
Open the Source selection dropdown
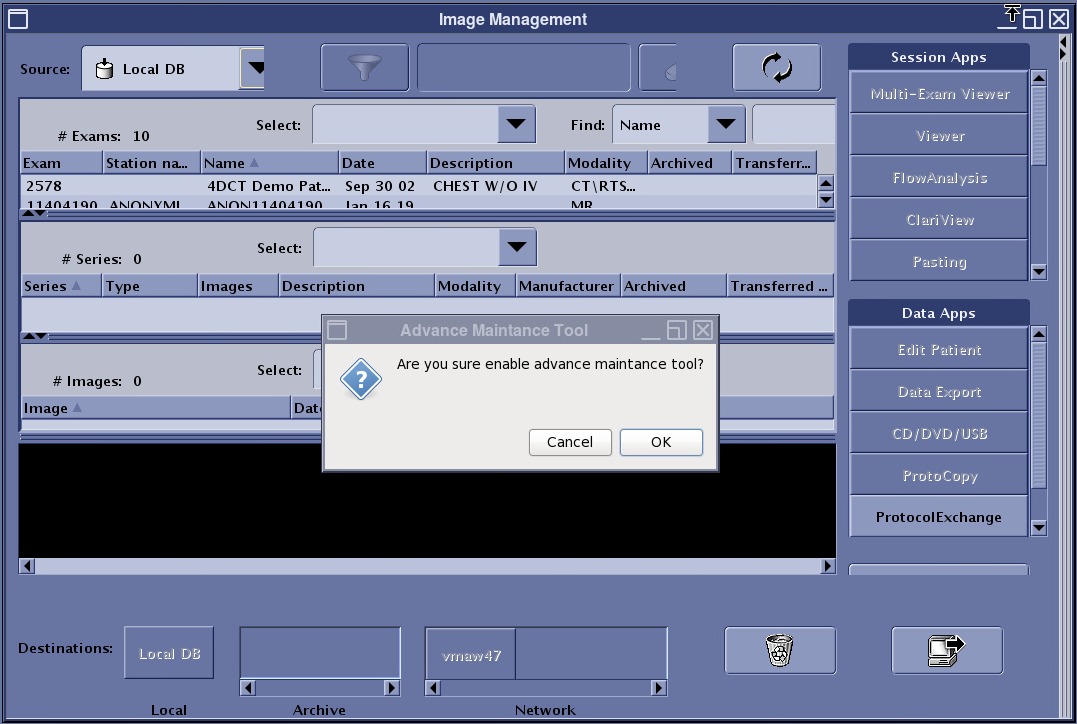257,68
